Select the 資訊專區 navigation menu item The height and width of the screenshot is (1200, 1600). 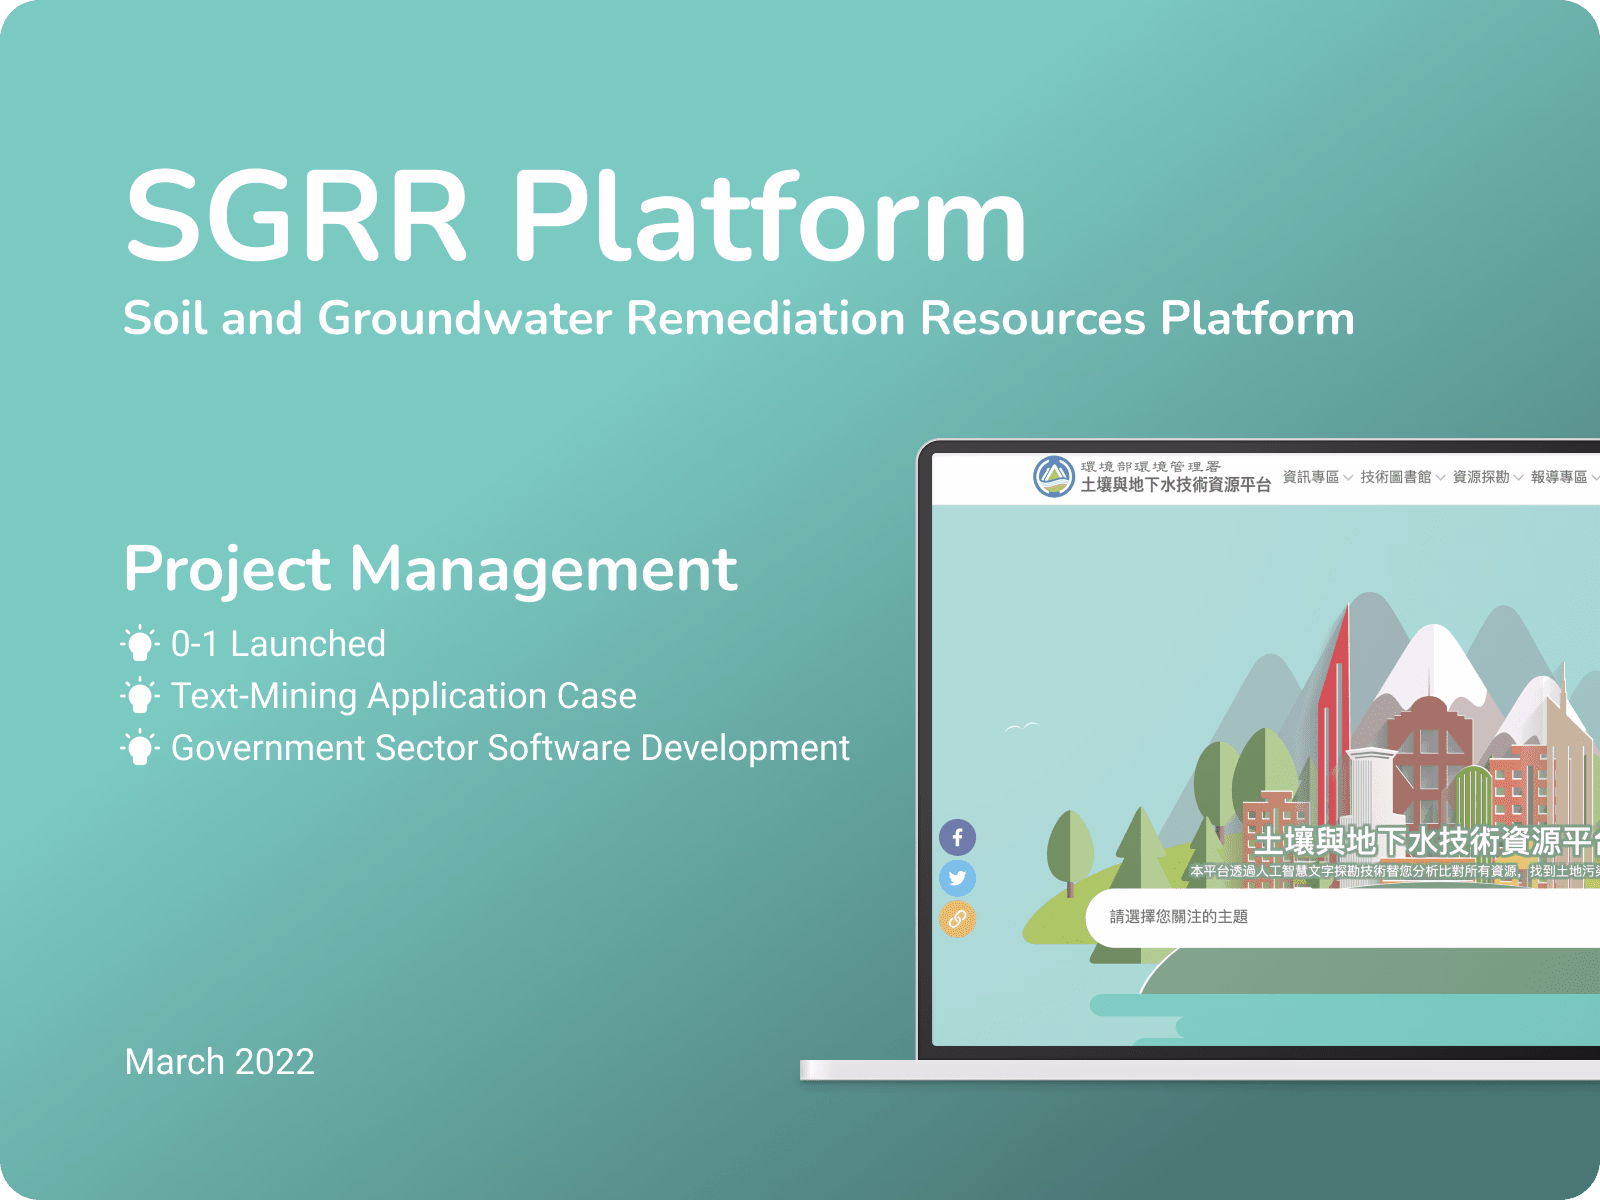(1312, 477)
